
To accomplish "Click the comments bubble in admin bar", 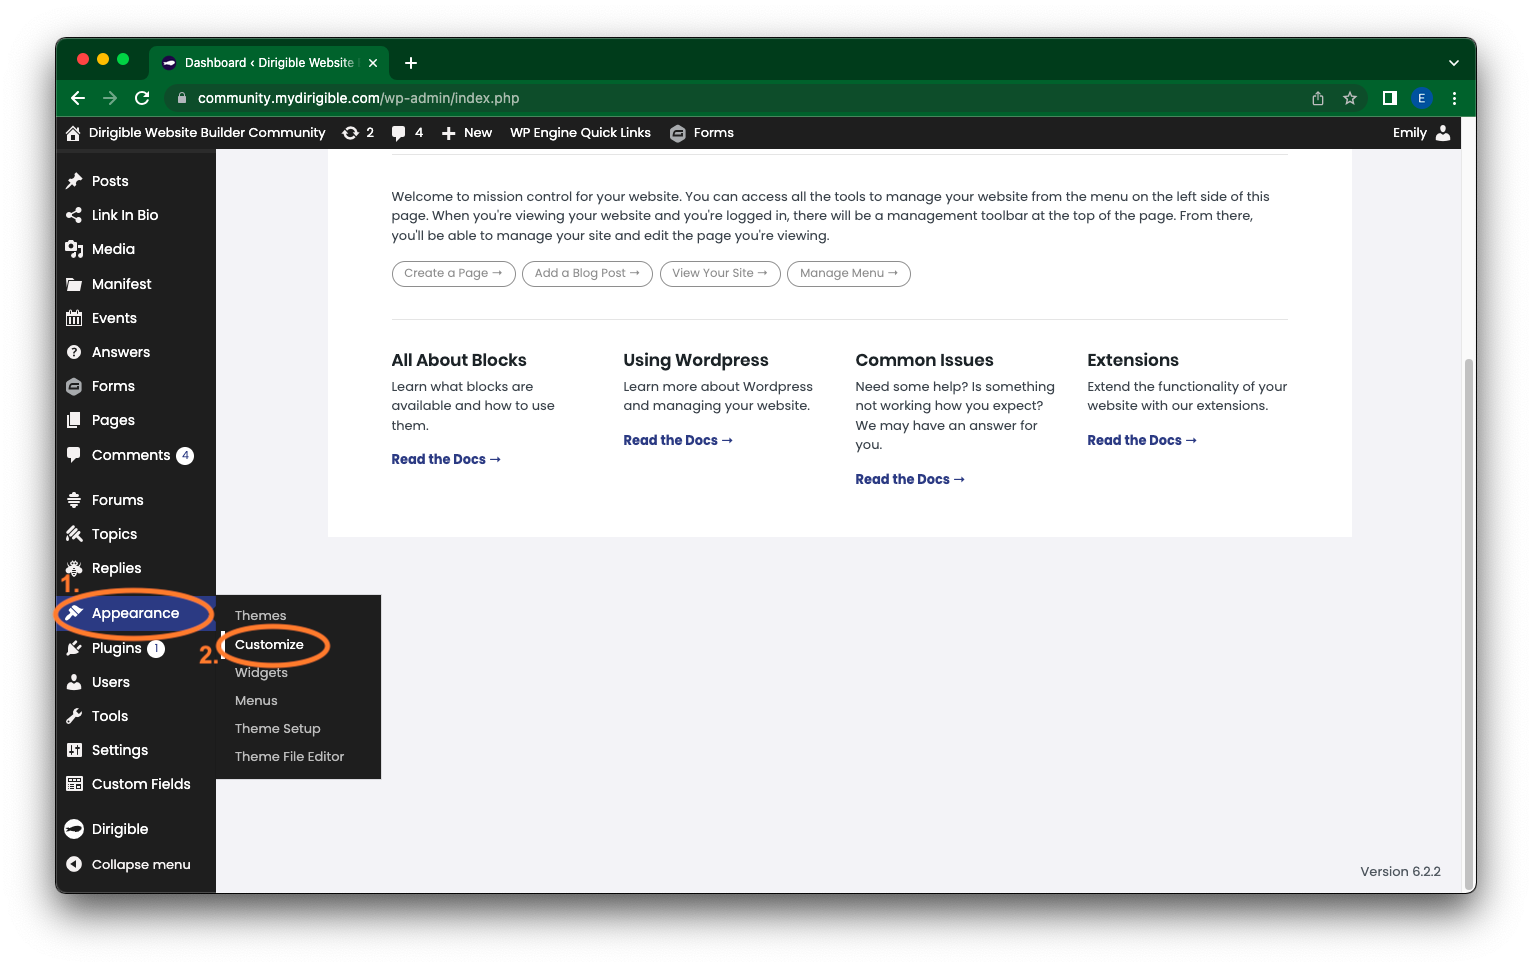I will tap(398, 133).
